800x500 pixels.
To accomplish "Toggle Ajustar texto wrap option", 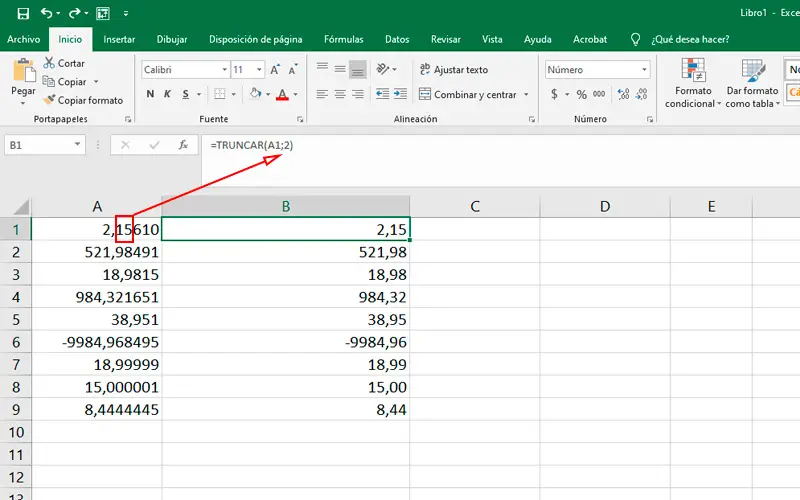I will pyautogui.click(x=452, y=70).
